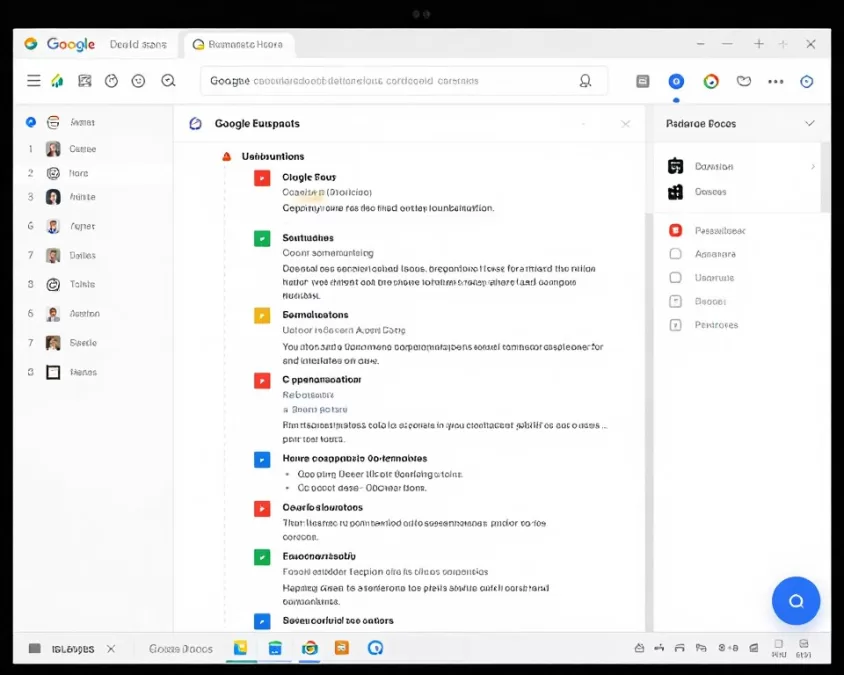Collapse the Radaroe Bocos panel chevron

(810, 123)
